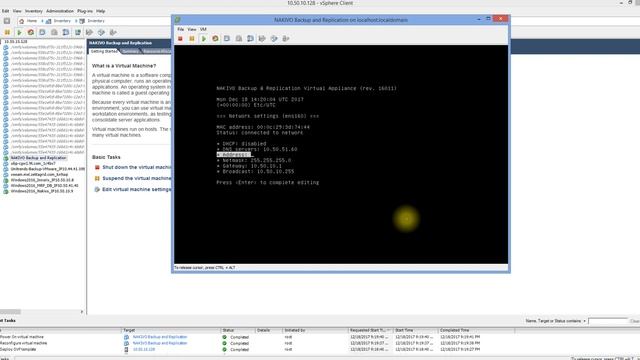The width and height of the screenshot is (640, 360).
Task: Click Power Off icon in console window toolbar
Action: point(180,39)
